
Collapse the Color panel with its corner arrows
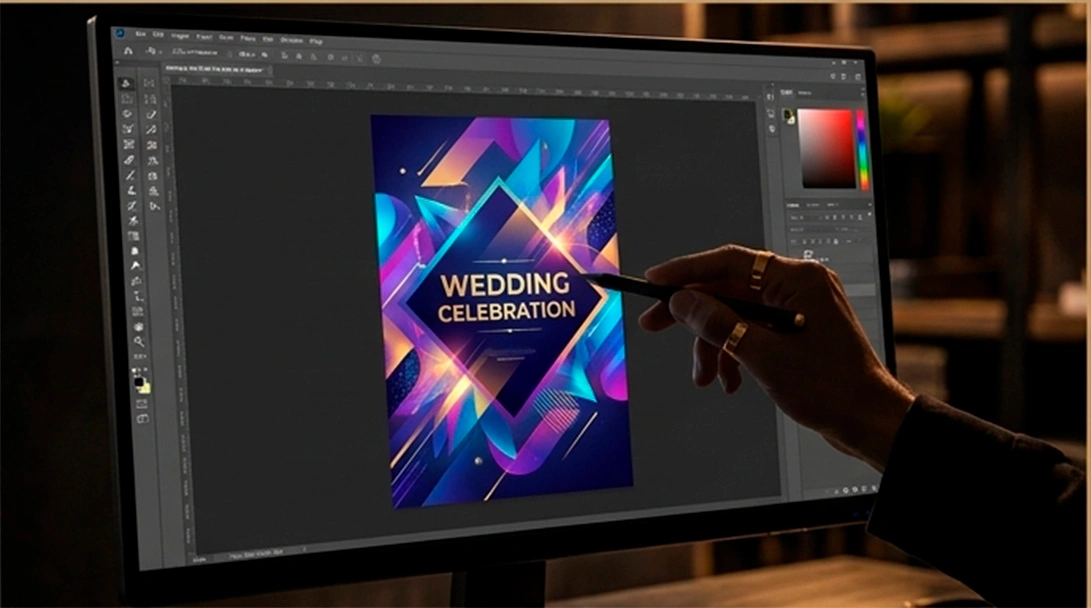click(x=863, y=92)
